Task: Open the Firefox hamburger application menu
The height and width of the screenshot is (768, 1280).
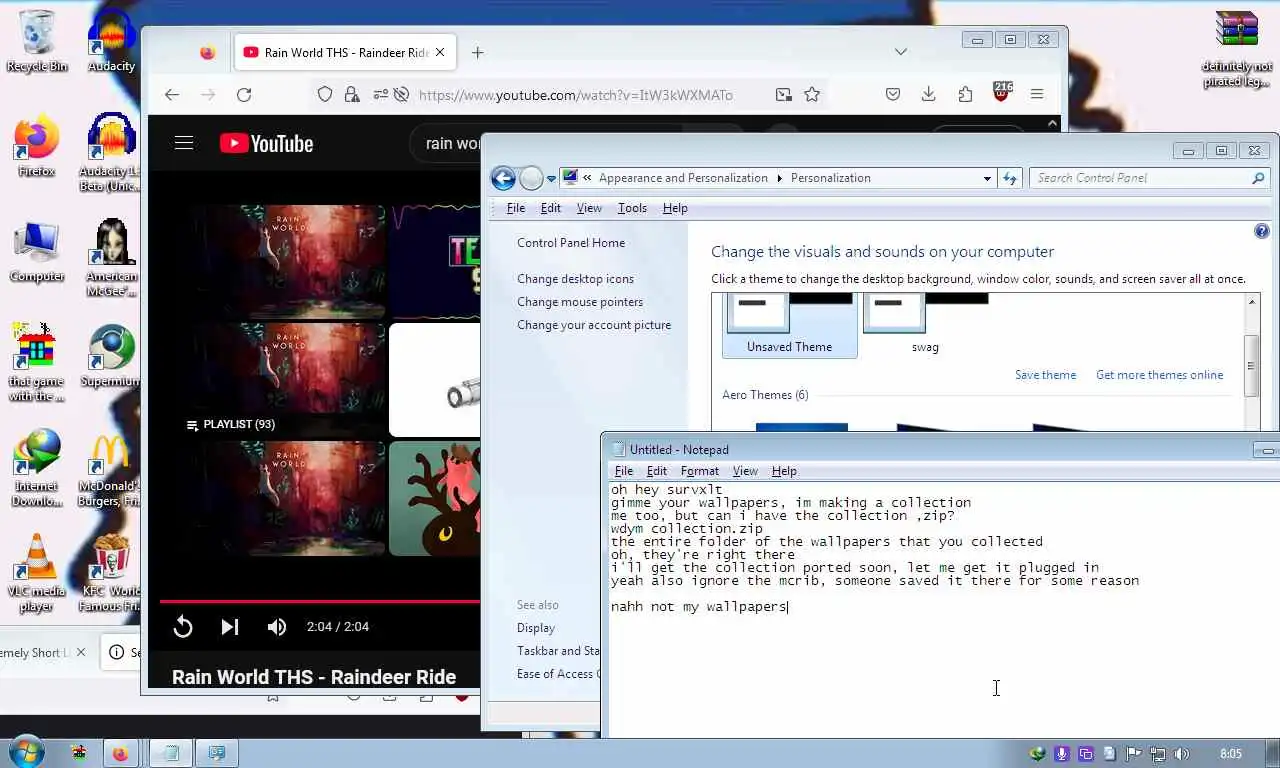Action: (x=1037, y=94)
